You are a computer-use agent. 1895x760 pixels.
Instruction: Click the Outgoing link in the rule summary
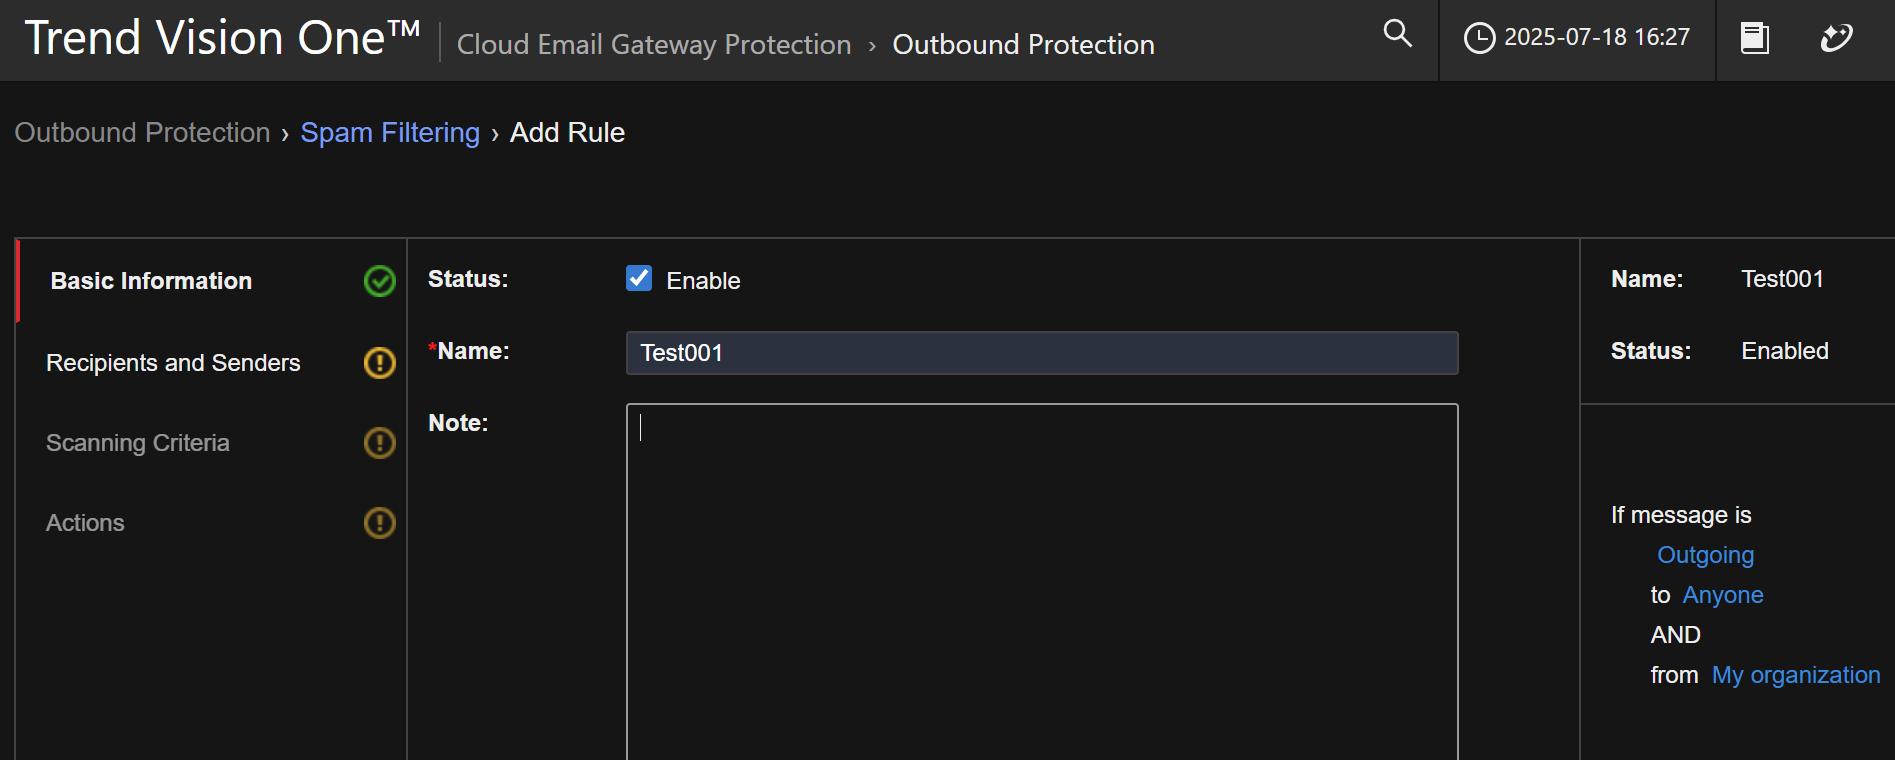(1705, 555)
